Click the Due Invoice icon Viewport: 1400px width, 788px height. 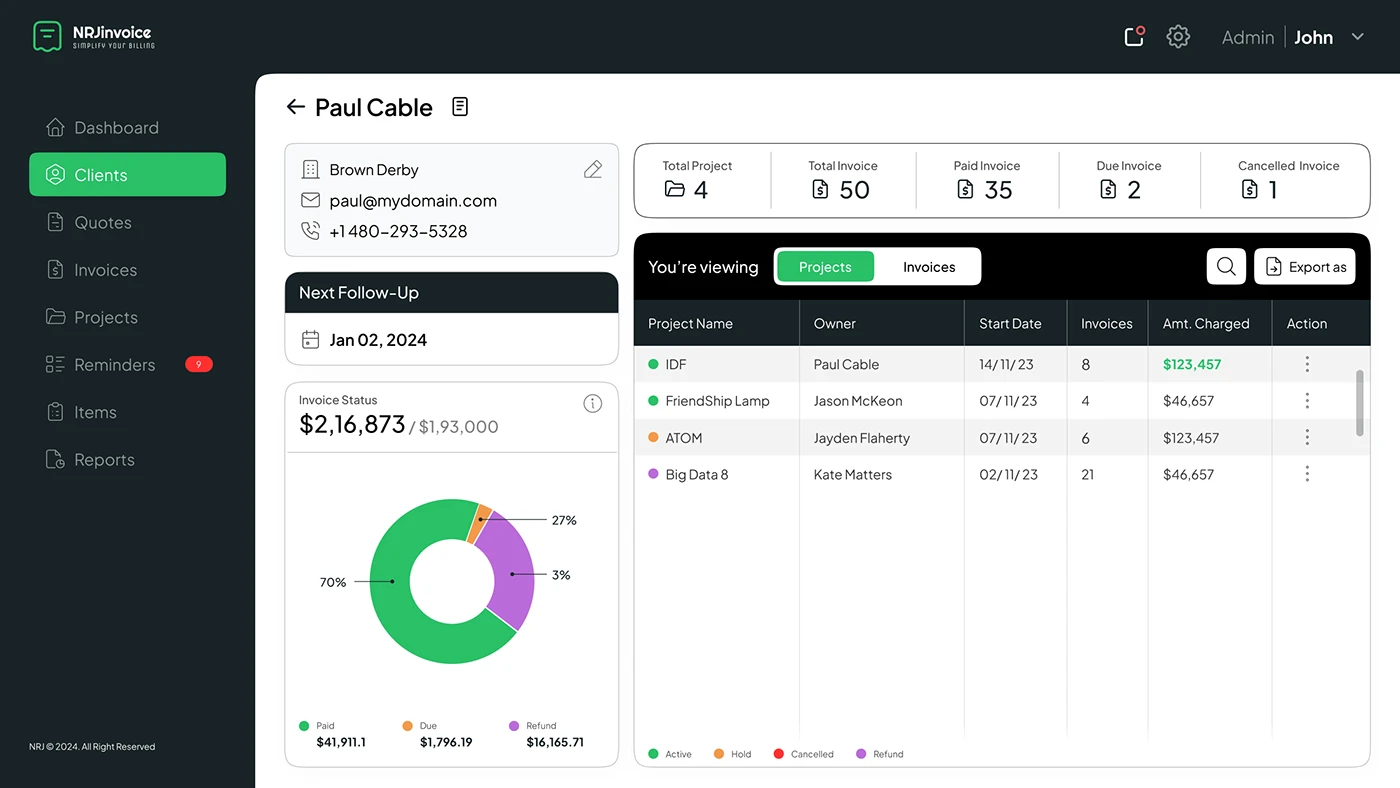(1108, 189)
